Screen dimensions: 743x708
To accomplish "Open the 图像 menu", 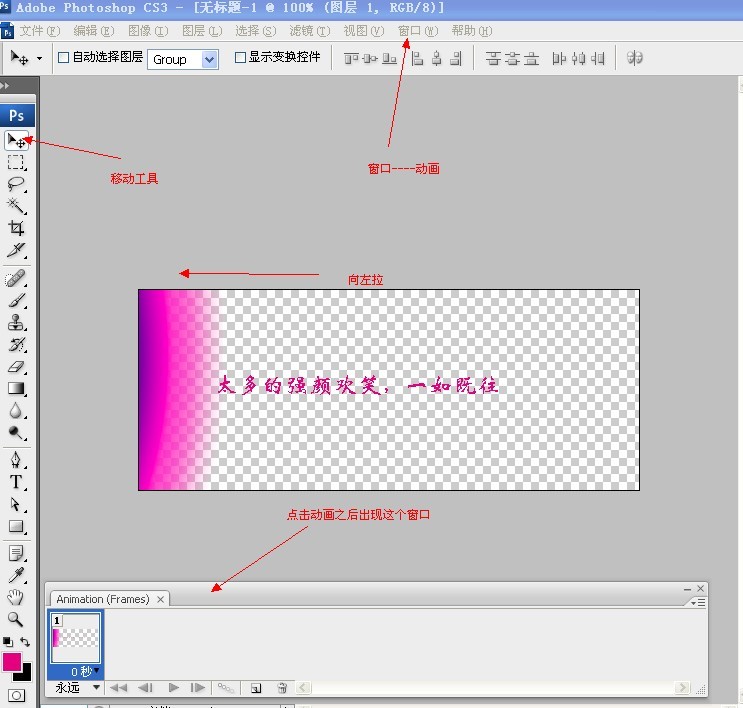I will coord(148,31).
